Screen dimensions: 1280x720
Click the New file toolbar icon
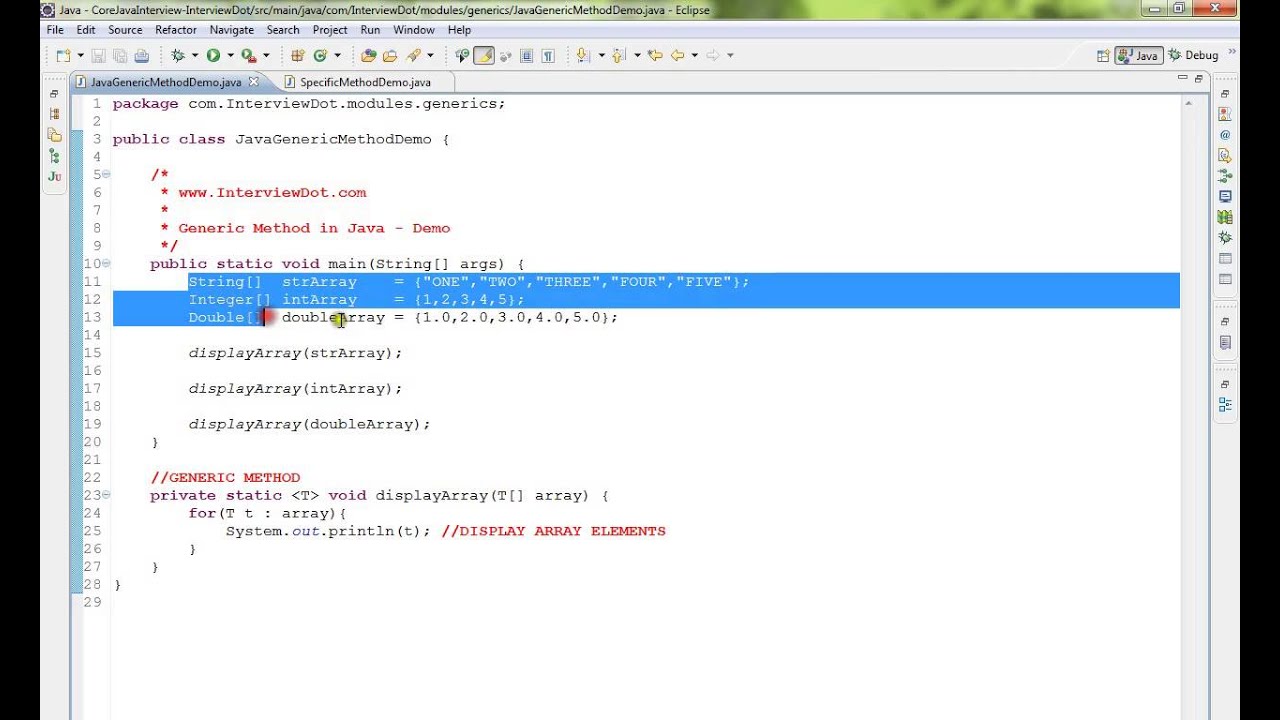(x=62, y=56)
